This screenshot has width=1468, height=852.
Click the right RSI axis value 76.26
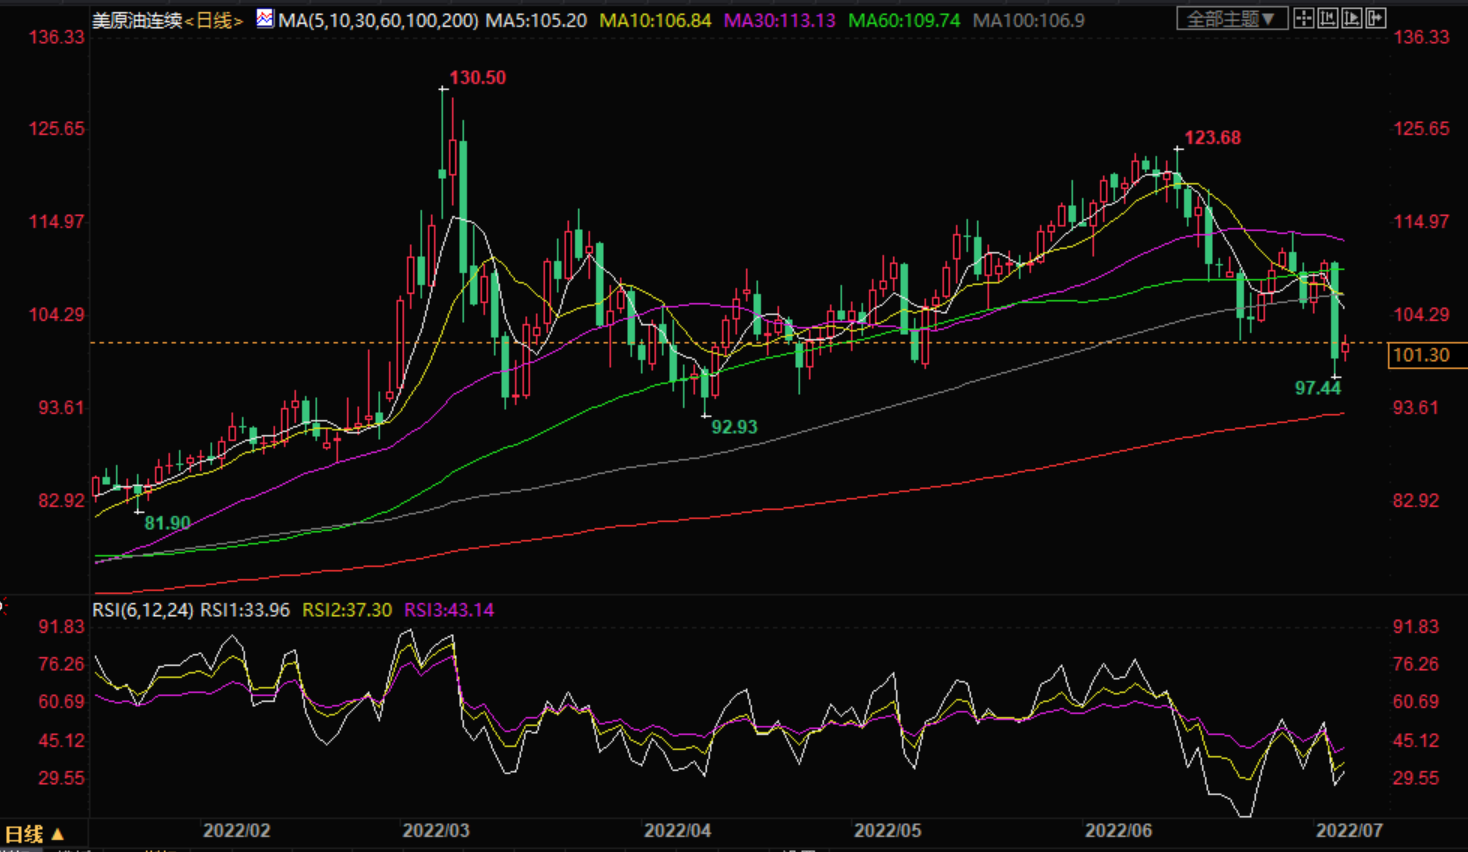pos(1416,664)
